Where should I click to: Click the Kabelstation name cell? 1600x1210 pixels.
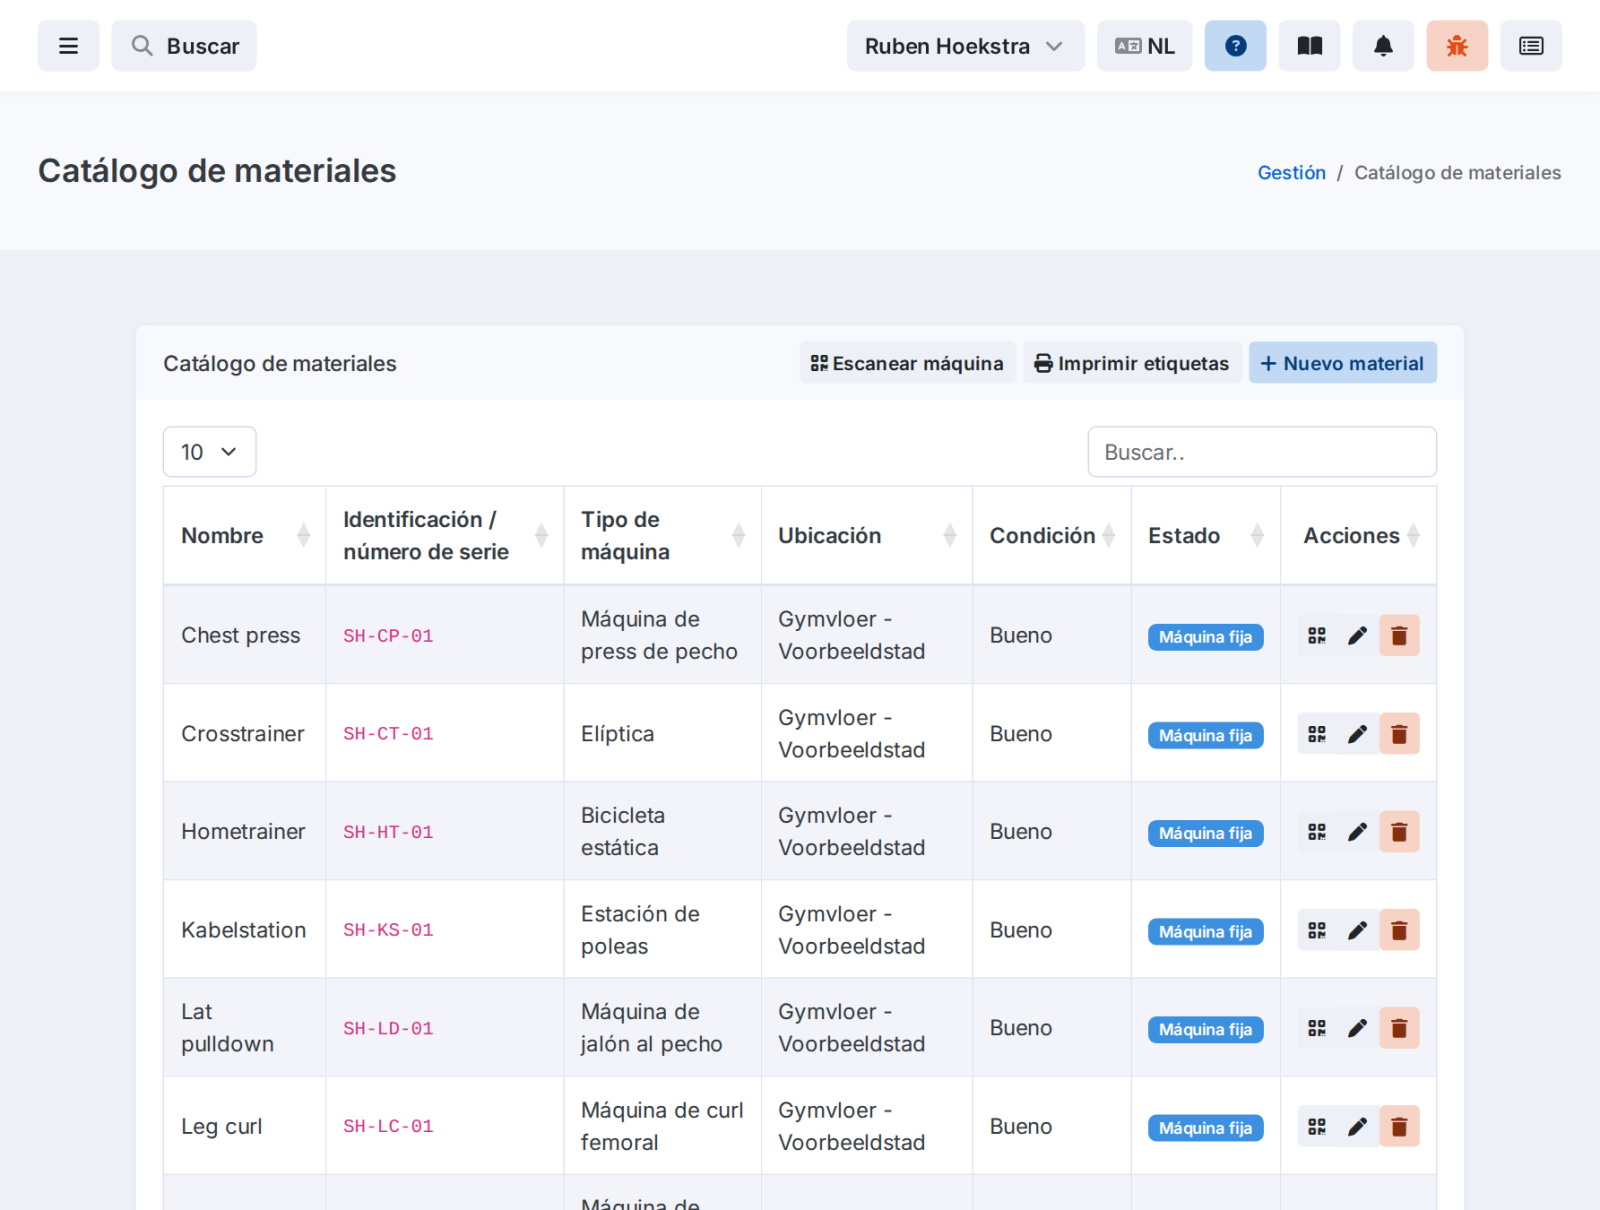[244, 930]
